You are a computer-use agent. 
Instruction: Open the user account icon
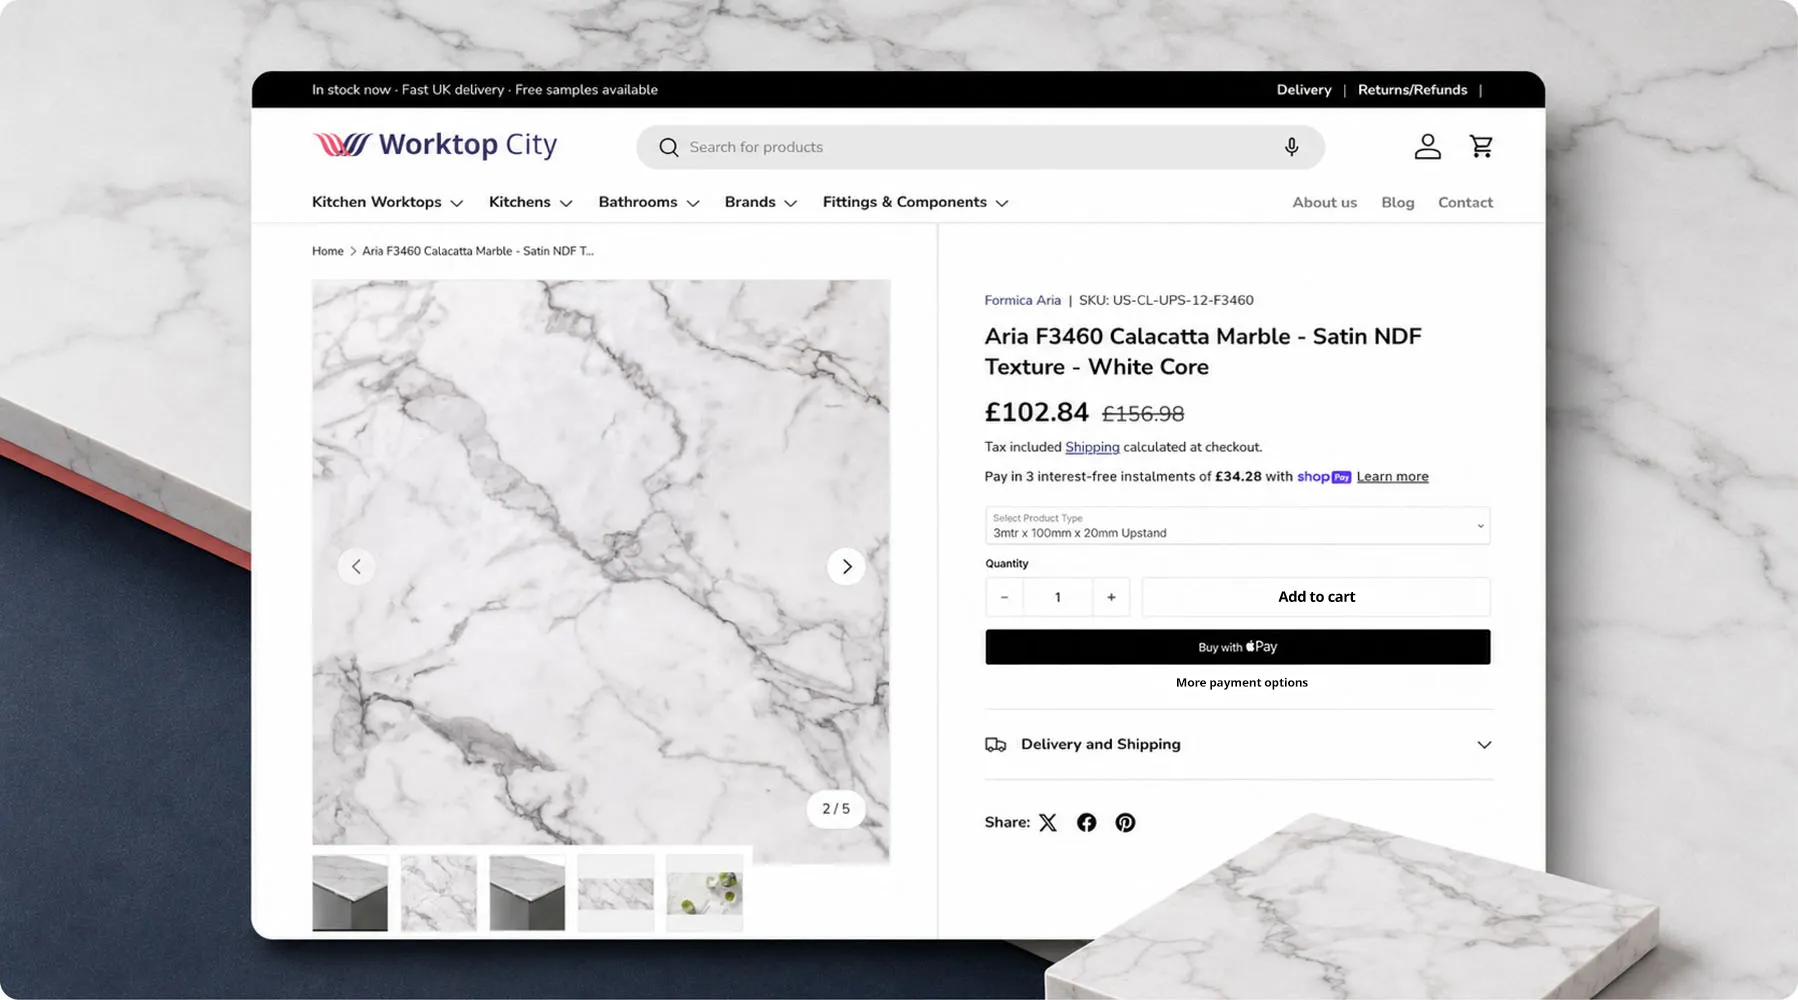1427,147
